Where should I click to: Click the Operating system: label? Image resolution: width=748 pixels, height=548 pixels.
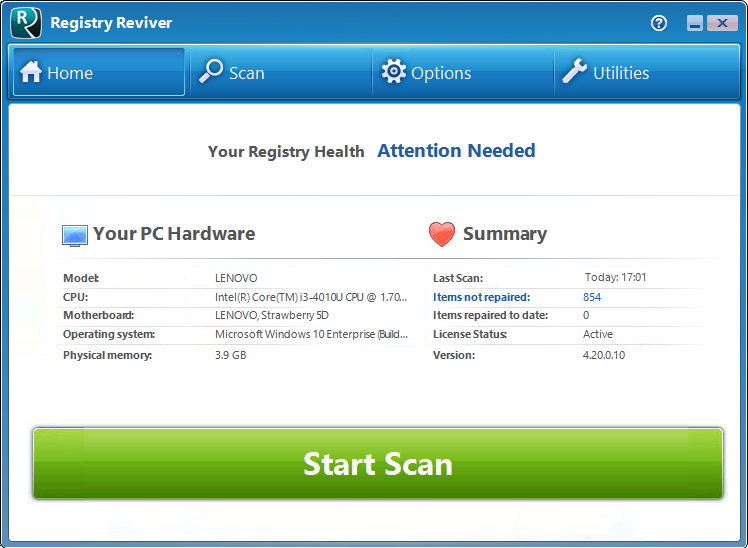tap(109, 334)
